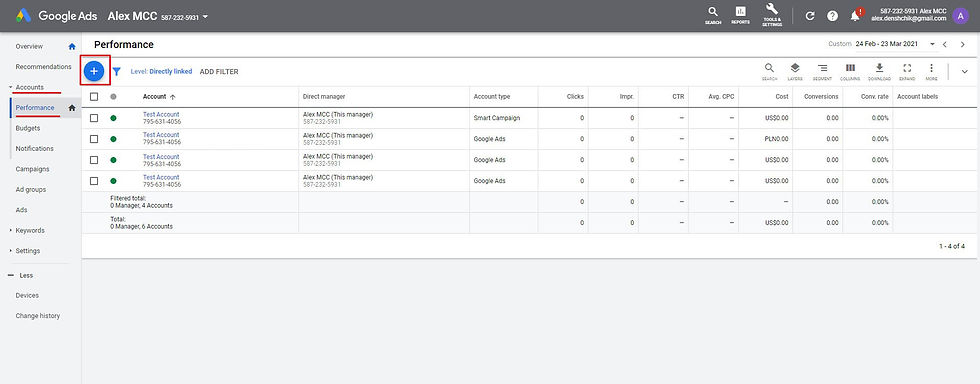Open Tools & Settings wrench icon
Screen dimensions: 980x384
coord(772,15)
